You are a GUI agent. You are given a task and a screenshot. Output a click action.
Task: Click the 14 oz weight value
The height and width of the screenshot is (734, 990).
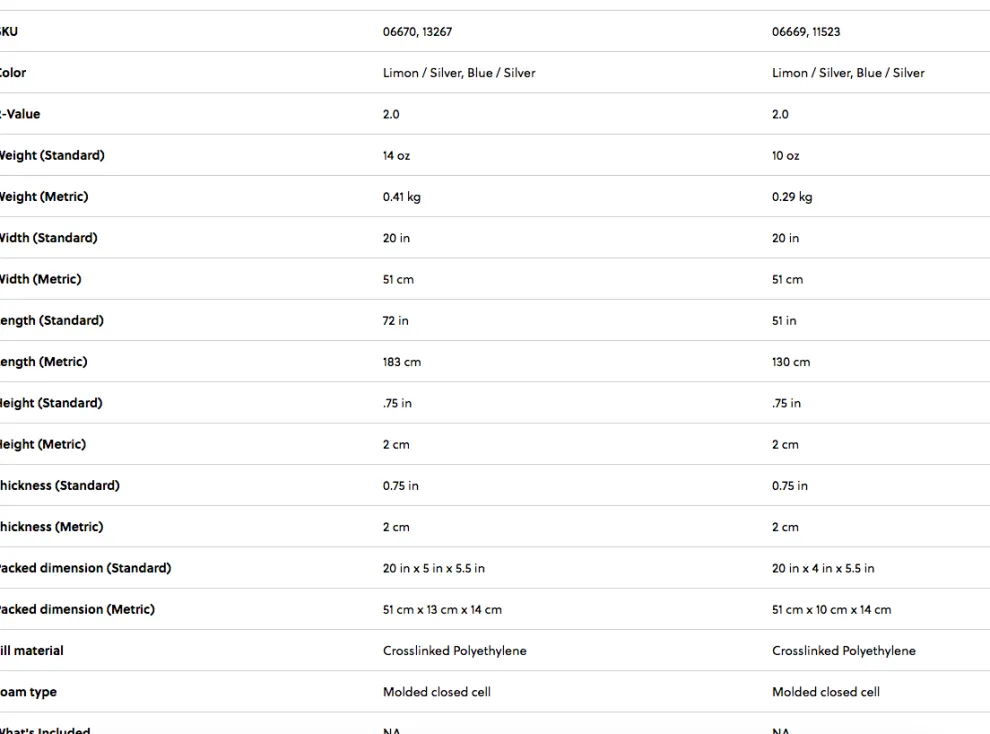coord(396,156)
